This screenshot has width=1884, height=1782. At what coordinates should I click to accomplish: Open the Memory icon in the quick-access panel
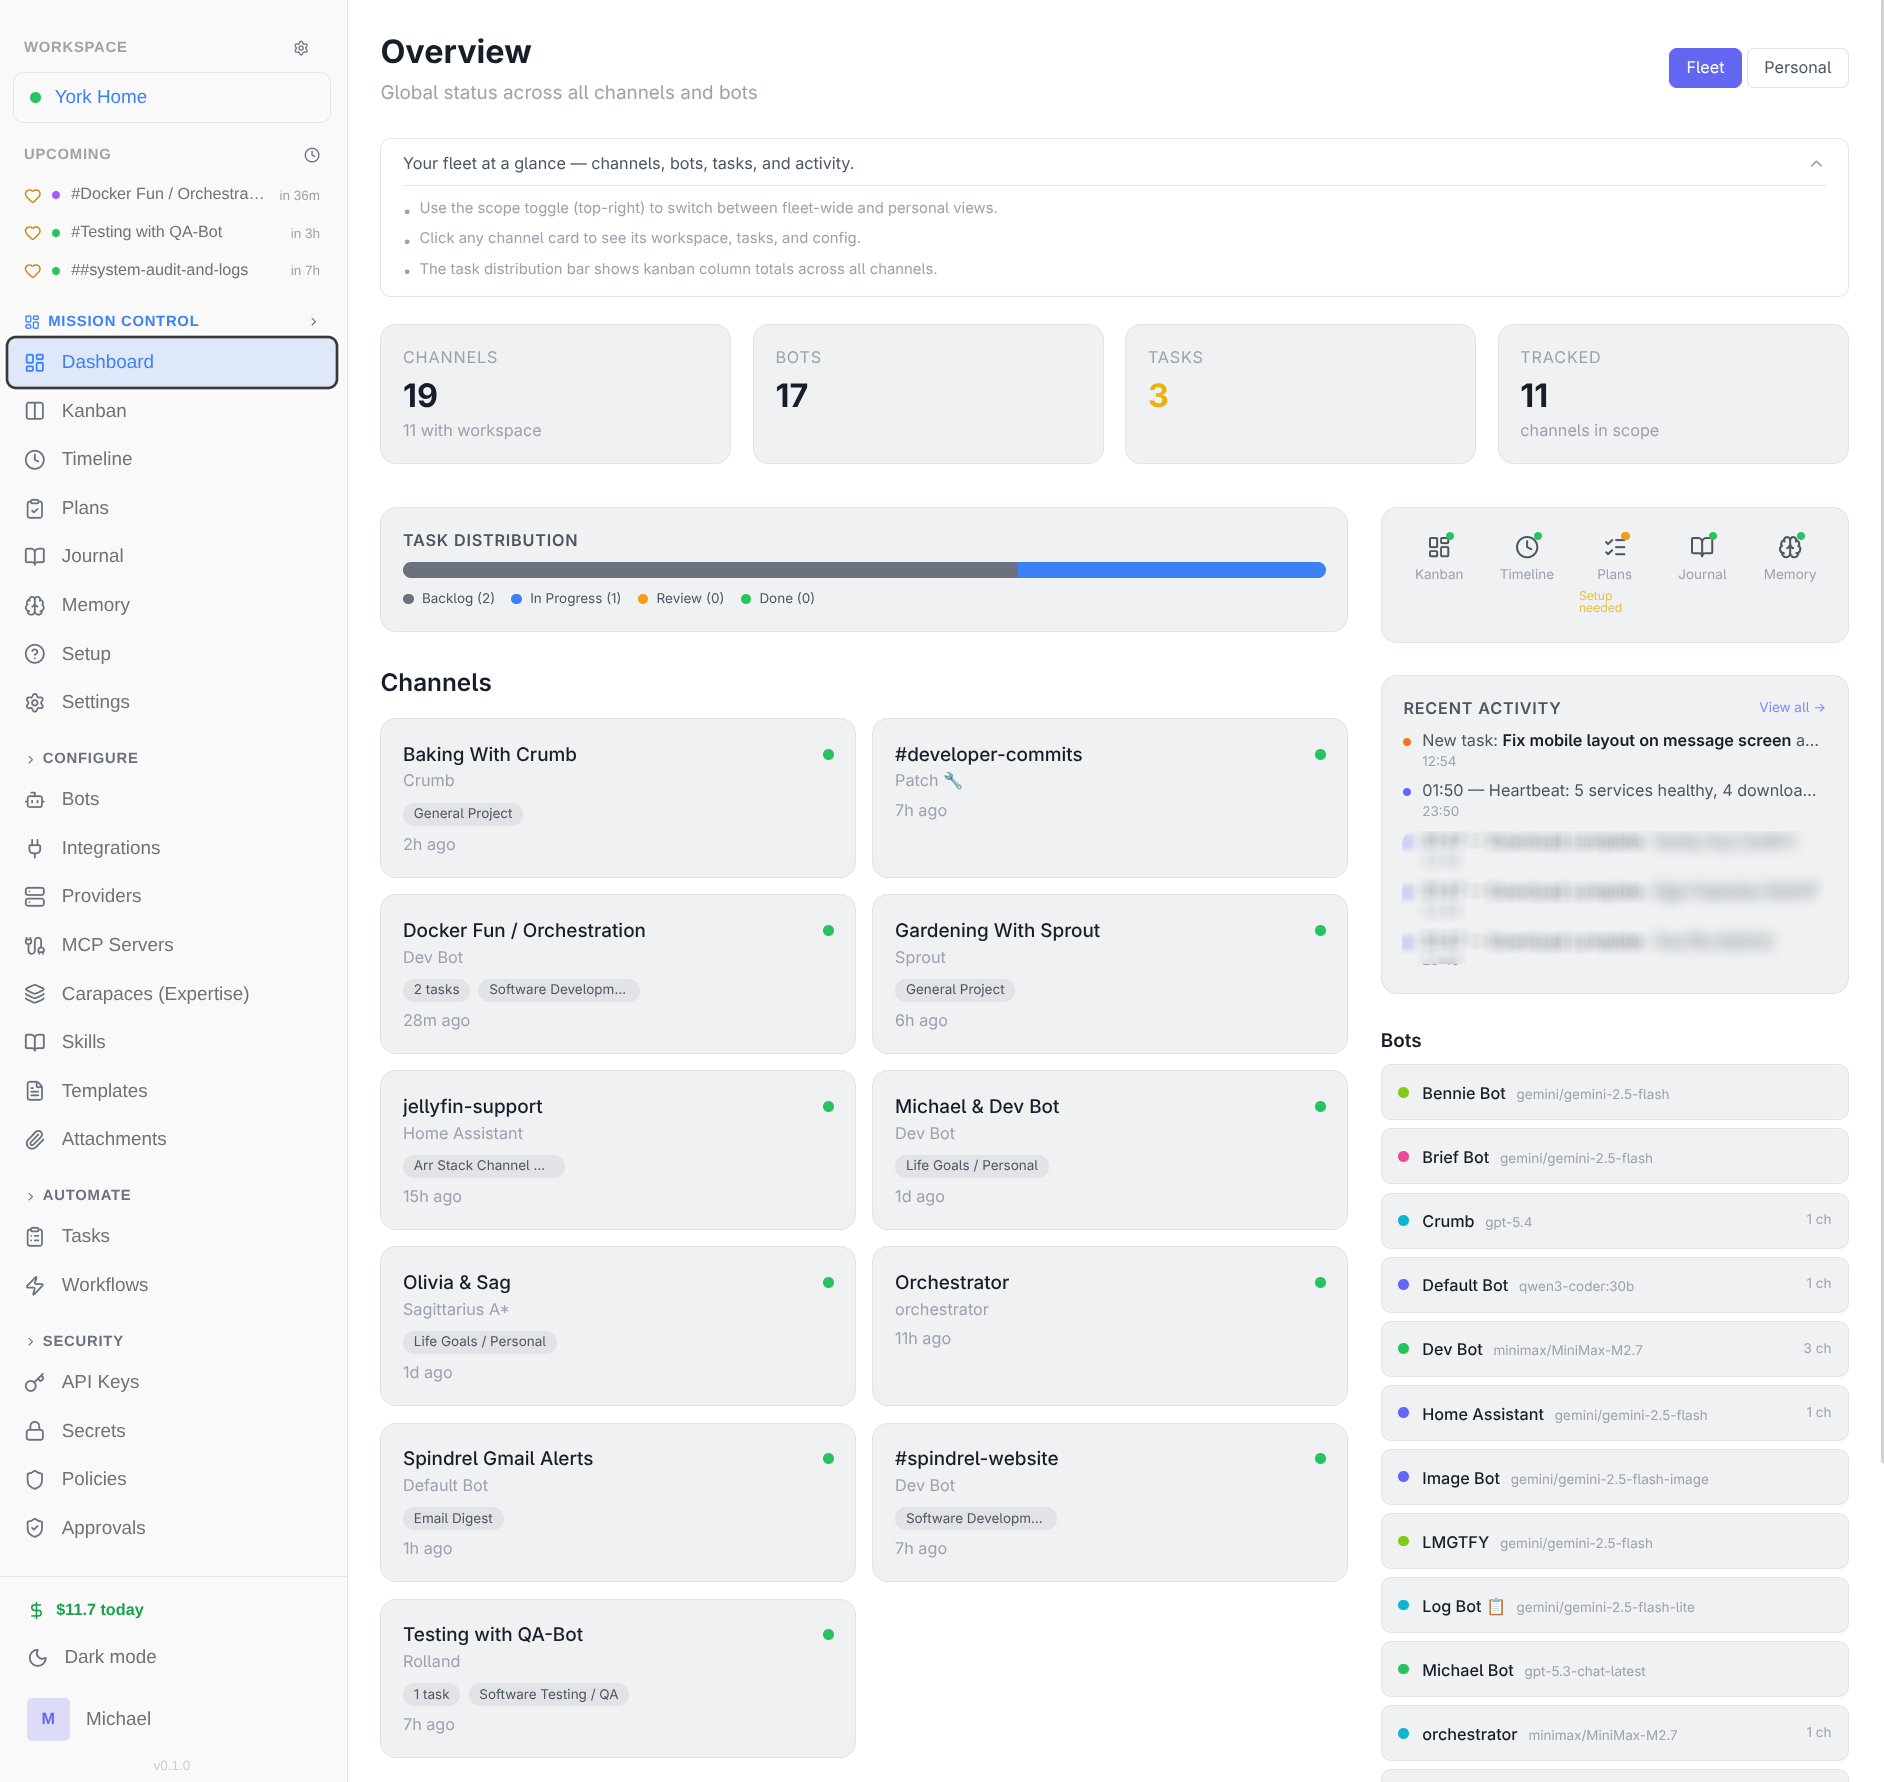point(1789,556)
